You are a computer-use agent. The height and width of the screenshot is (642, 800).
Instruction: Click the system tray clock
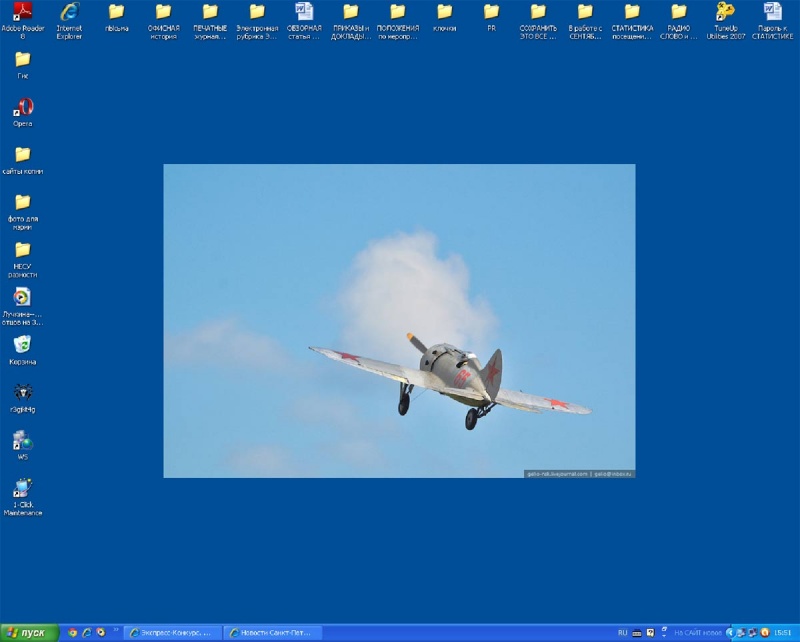(782, 633)
